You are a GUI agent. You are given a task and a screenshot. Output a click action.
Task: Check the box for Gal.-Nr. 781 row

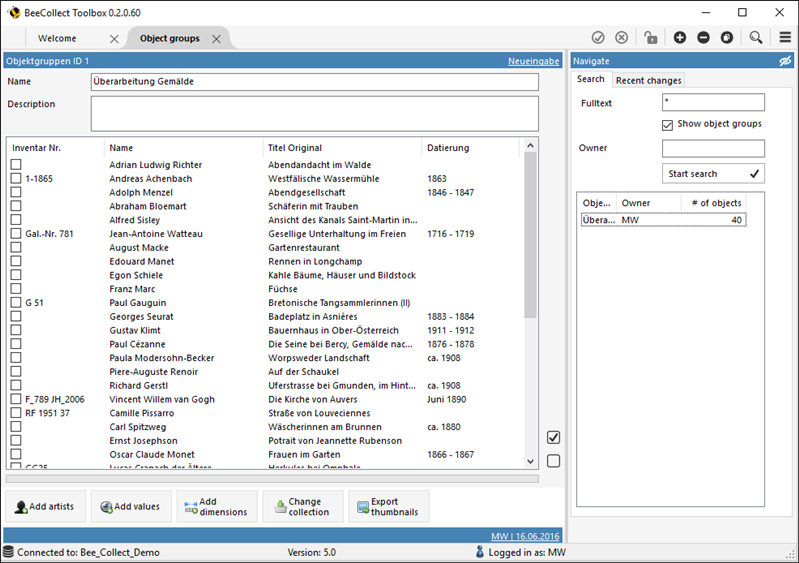(x=16, y=233)
